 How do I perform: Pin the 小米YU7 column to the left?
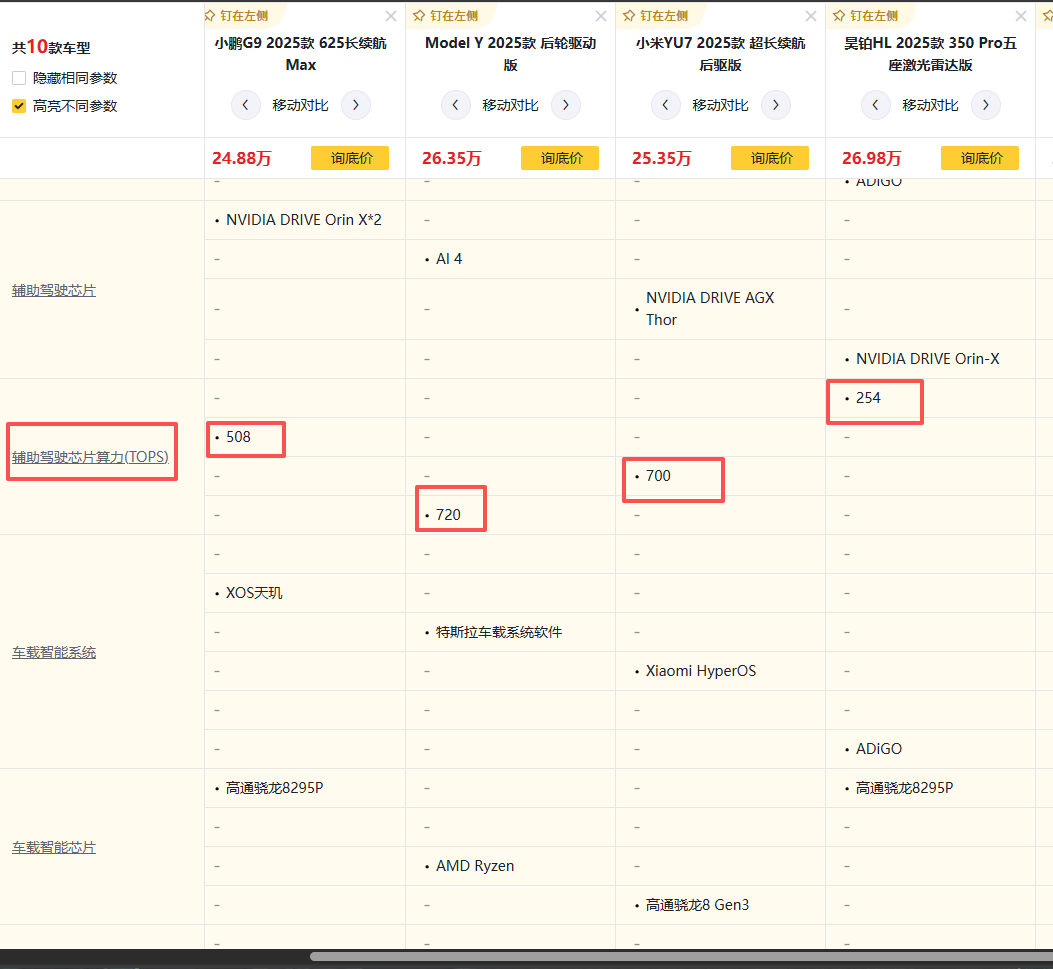657,15
